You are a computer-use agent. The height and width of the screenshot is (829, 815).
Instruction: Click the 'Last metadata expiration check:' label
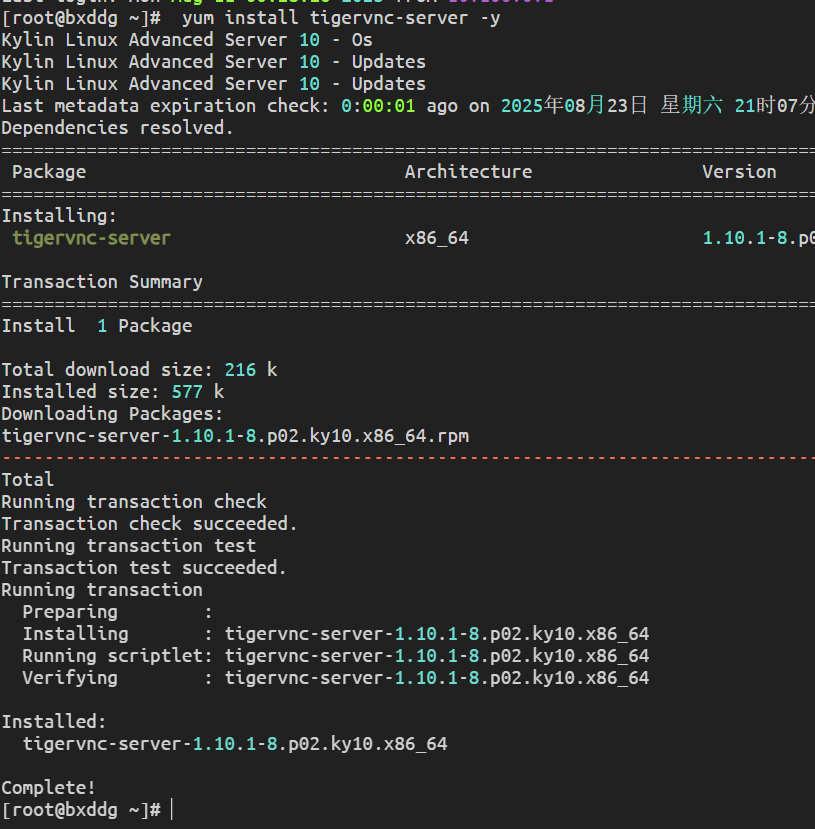(165, 106)
